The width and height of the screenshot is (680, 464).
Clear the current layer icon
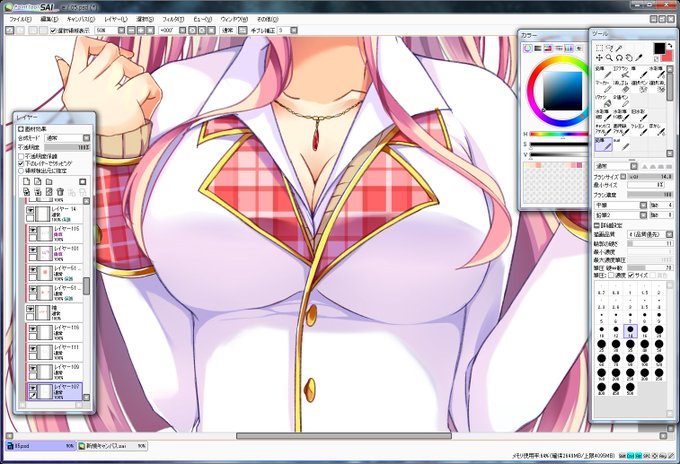49,192
